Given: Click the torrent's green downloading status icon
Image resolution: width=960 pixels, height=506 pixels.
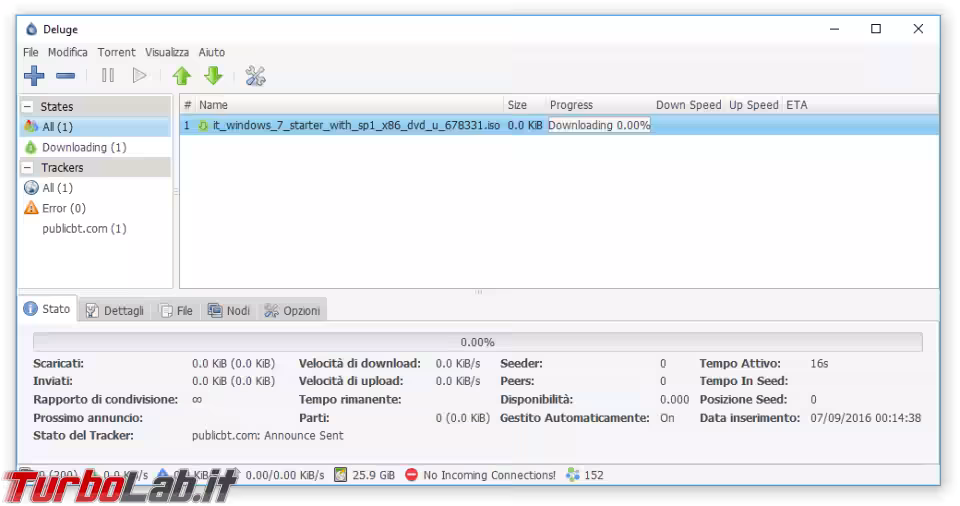Looking at the screenshot, I should pos(203,126).
